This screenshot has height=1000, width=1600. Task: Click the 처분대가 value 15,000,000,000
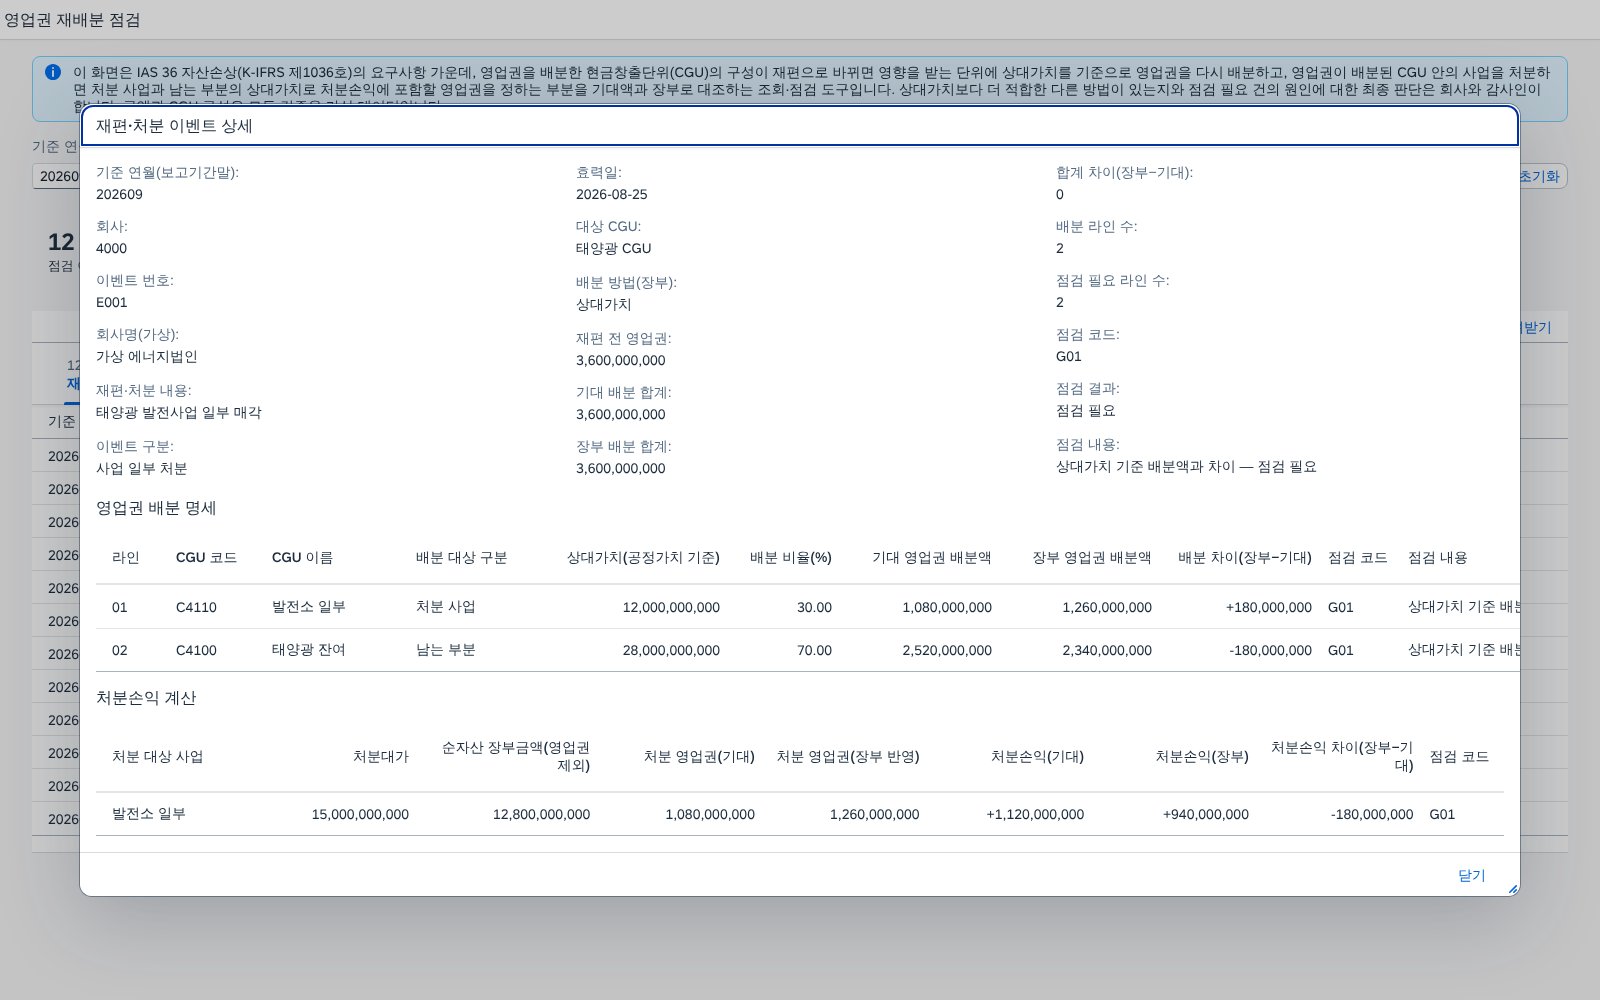coord(360,814)
